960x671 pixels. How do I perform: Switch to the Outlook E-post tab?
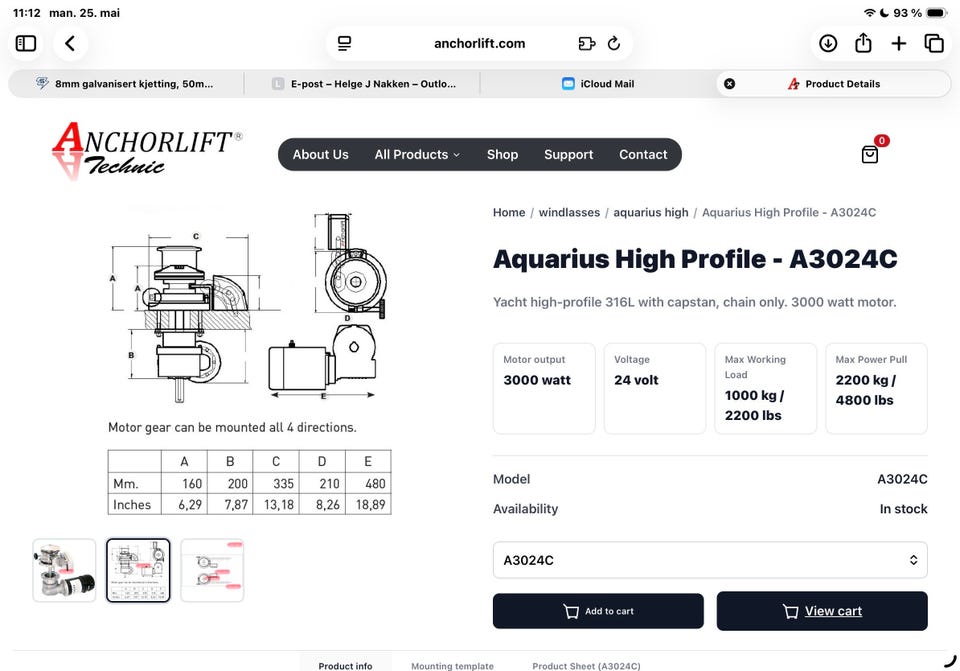(x=362, y=84)
